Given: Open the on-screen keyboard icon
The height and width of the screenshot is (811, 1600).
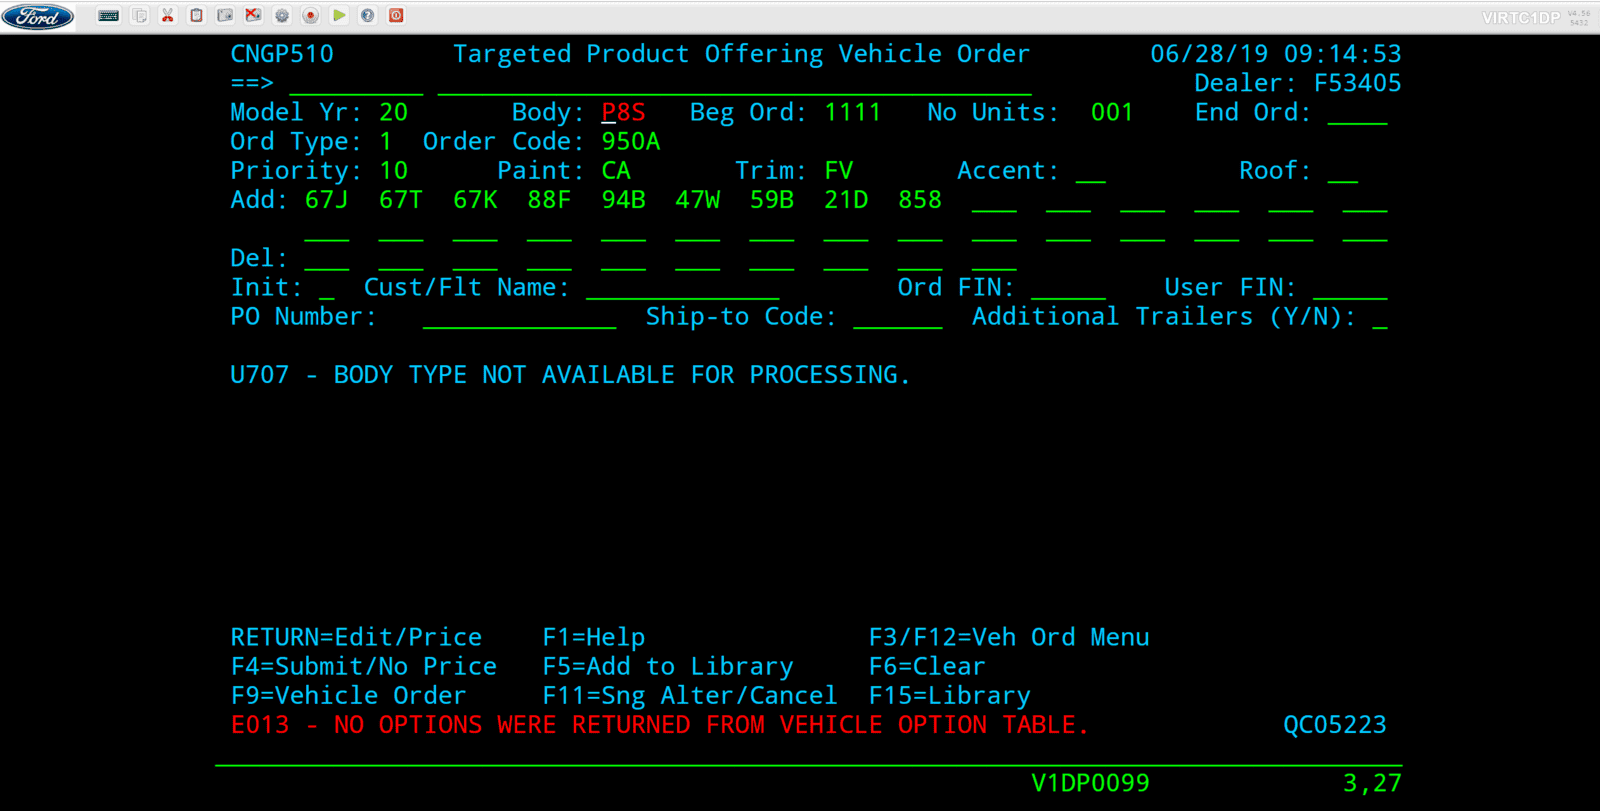Looking at the screenshot, I should coord(109,16).
